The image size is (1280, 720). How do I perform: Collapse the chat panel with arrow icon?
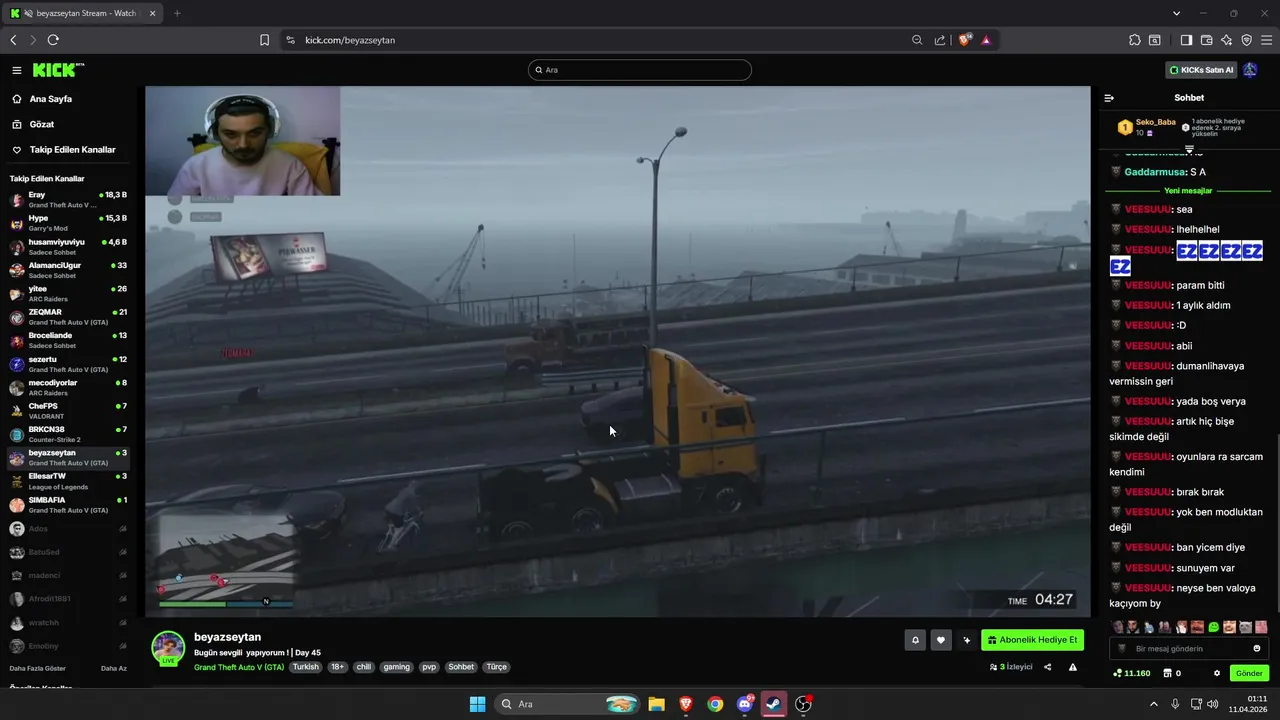[1109, 98]
